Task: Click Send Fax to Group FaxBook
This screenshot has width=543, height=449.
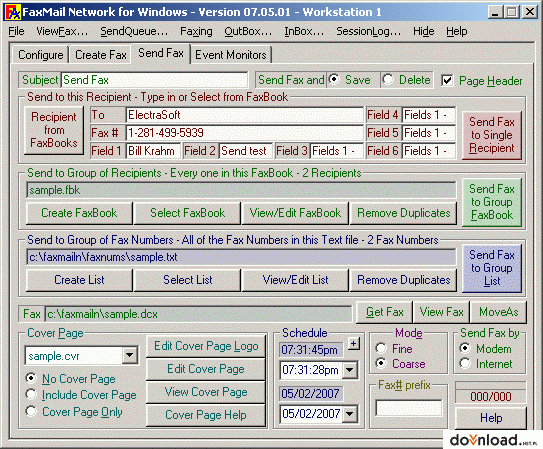Action: click(x=491, y=202)
